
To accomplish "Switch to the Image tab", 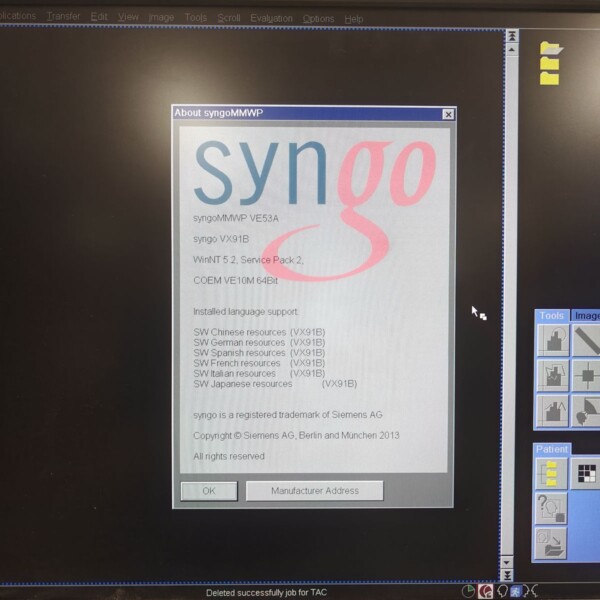I will 586,316.
